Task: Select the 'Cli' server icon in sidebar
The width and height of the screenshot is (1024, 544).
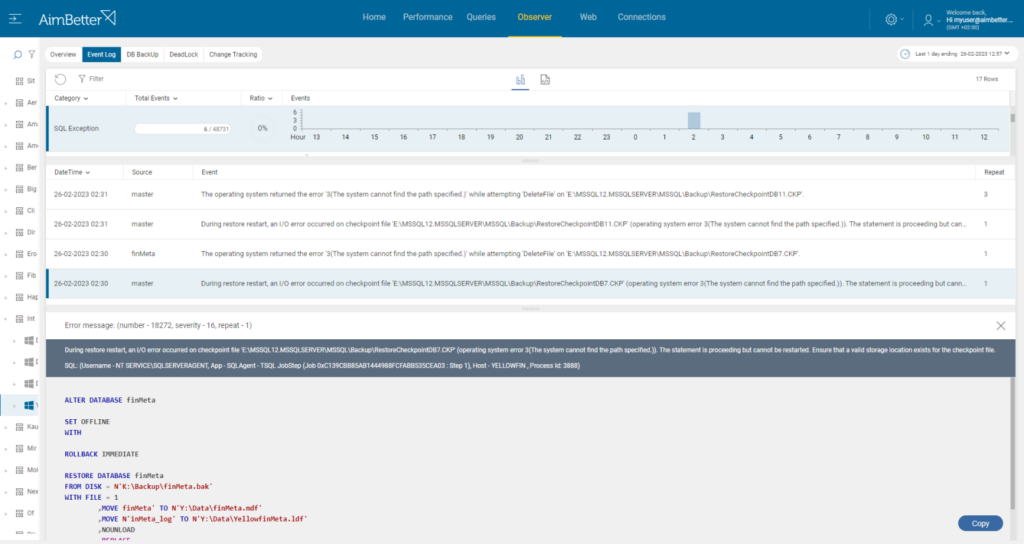Action: (19, 211)
